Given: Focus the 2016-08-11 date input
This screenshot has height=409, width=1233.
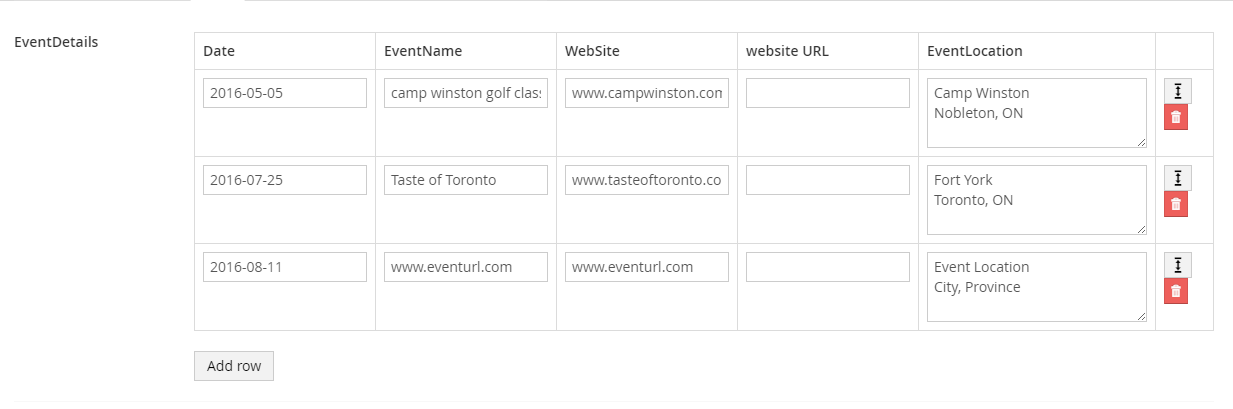Looking at the screenshot, I should pos(285,267).
